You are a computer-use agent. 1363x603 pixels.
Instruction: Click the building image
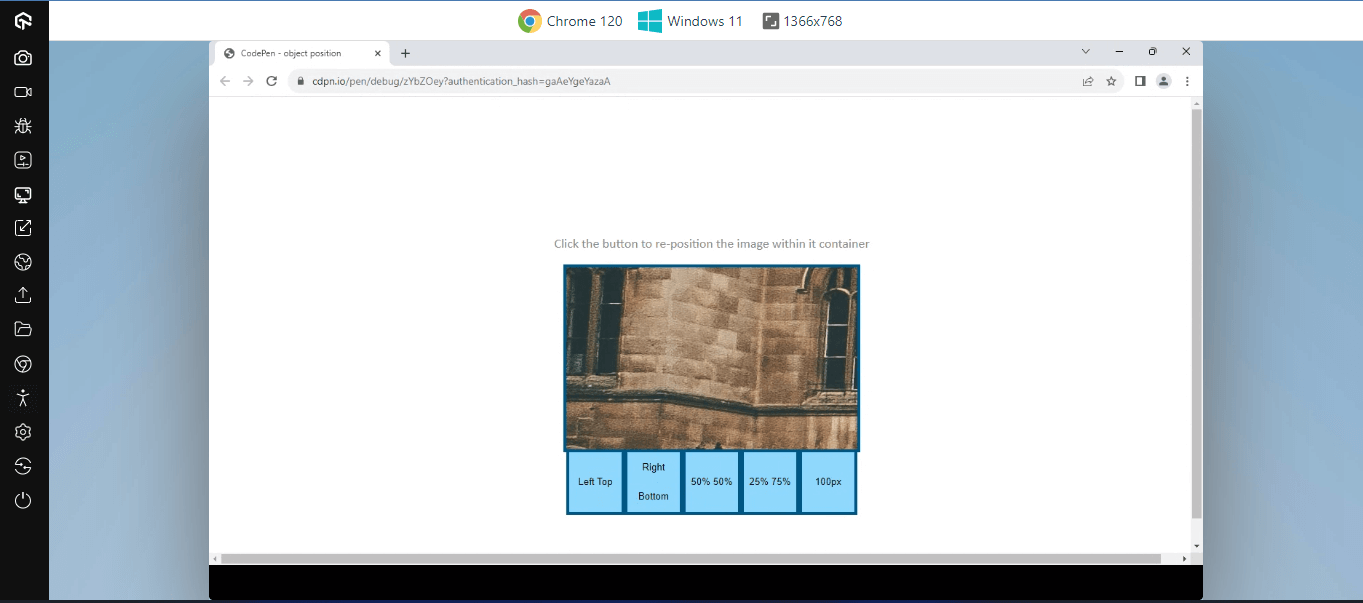711,358
